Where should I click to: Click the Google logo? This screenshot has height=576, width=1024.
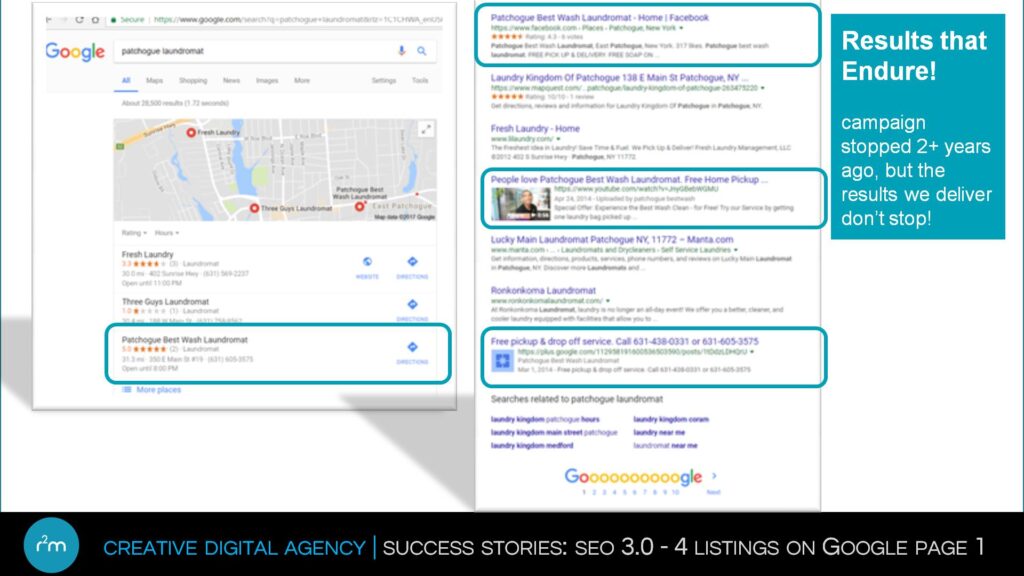coord(74,52)
